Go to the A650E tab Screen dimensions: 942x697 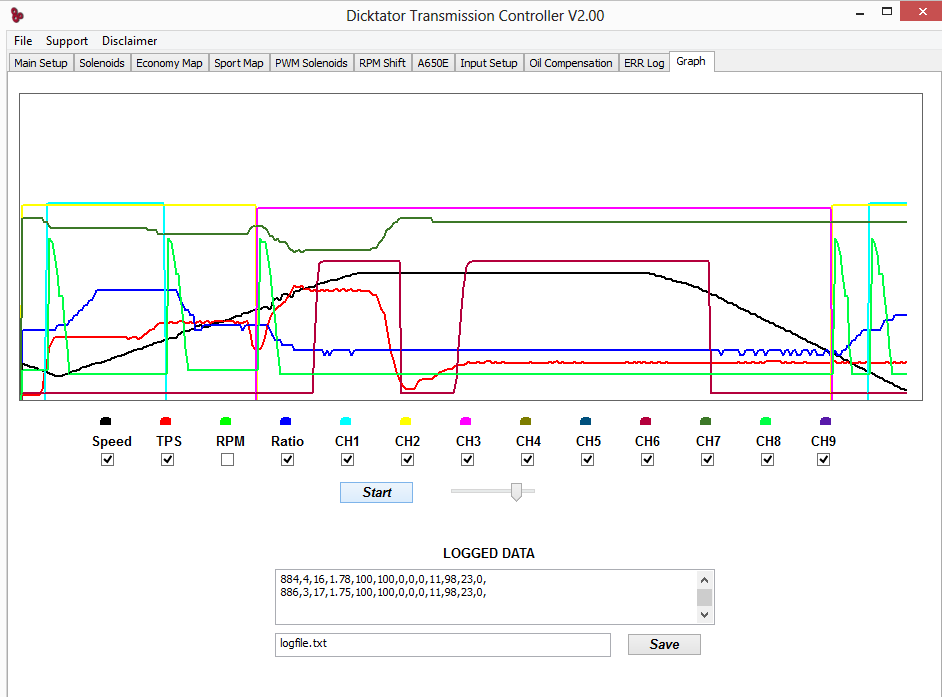point(433,63)
